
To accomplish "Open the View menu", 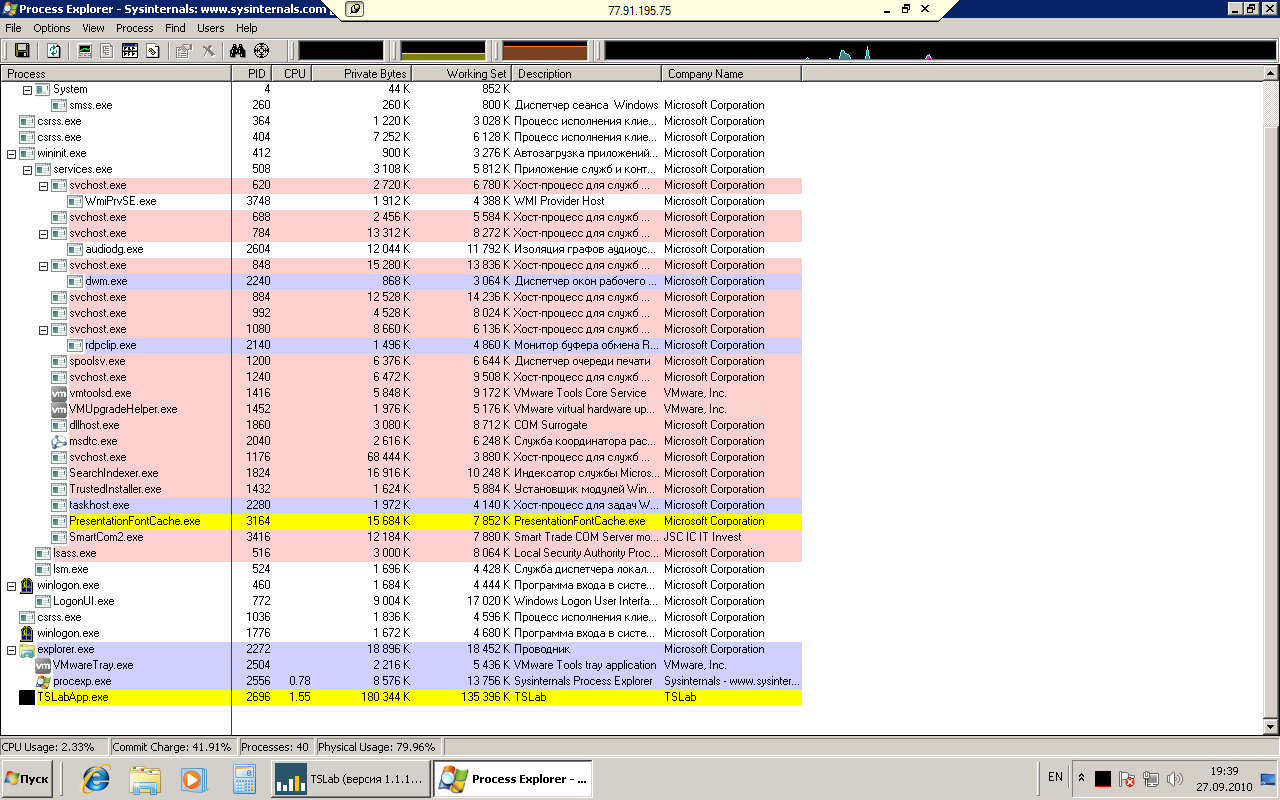I will pos(93,28).
